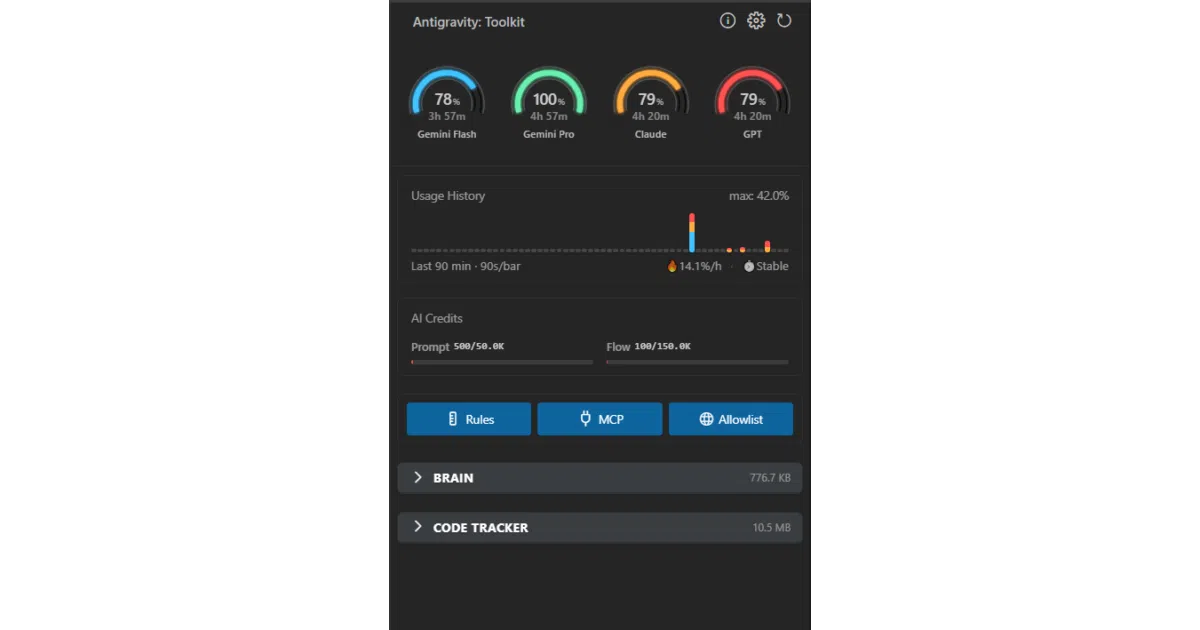Image resolution: width=1200 pixels, height=630 pixels.
Task: Click the Prompt credits progress bar
Action: pos(502,362)
